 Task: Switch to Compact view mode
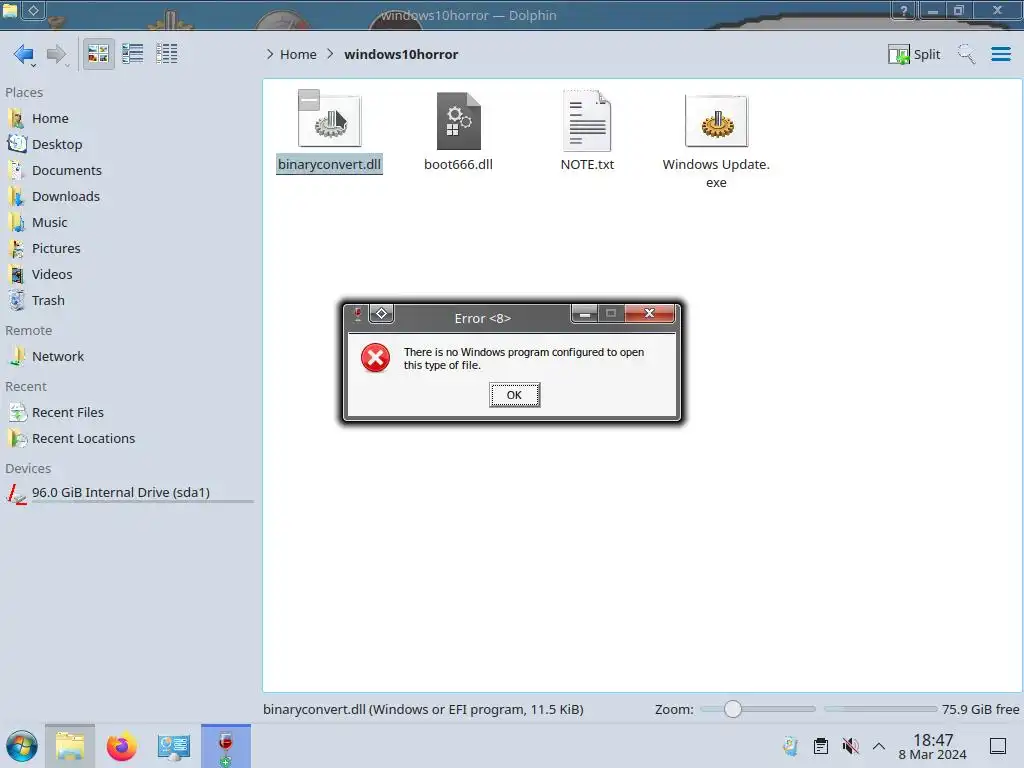[133, 54]
